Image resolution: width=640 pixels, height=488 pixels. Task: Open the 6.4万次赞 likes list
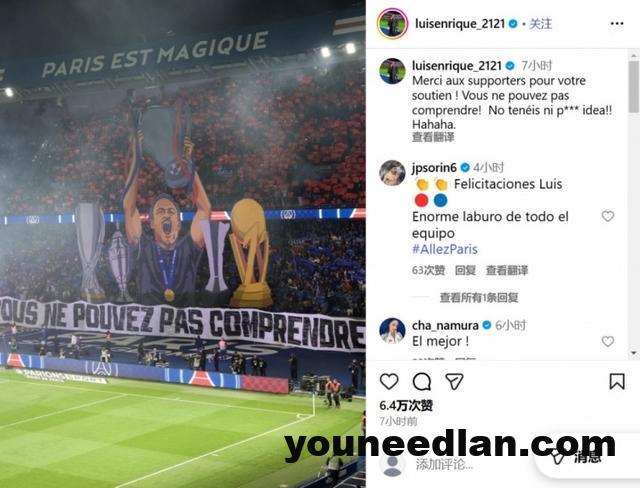[406, 406]
